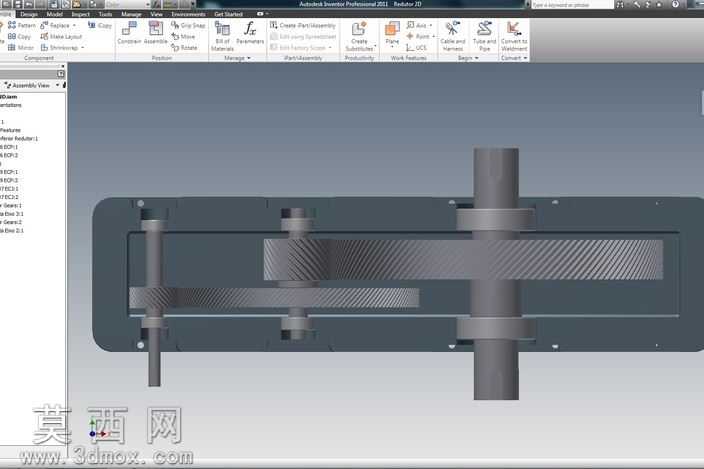Switch to the Inspect ribbon tab
This screenshot has height=469, width=704.
[81, 14]
